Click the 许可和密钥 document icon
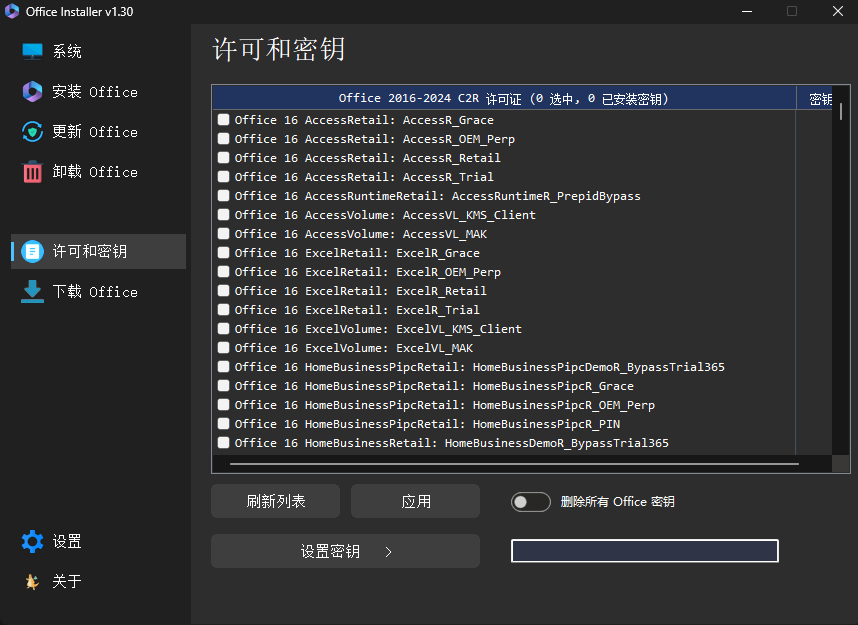The width and height of the screenshot is (858, 625). [33, 251]
